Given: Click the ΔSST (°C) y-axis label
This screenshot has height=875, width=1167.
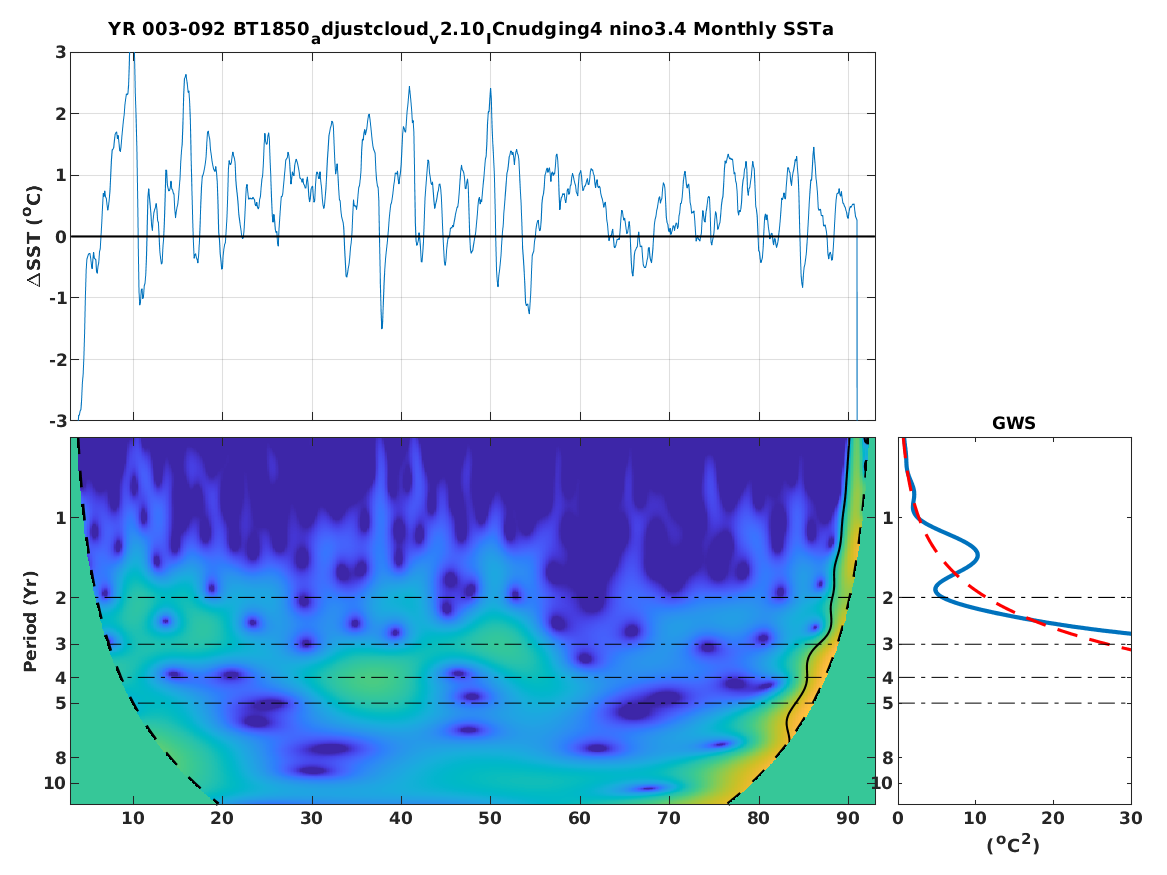Looking at the screenshot, I should 33,236.
